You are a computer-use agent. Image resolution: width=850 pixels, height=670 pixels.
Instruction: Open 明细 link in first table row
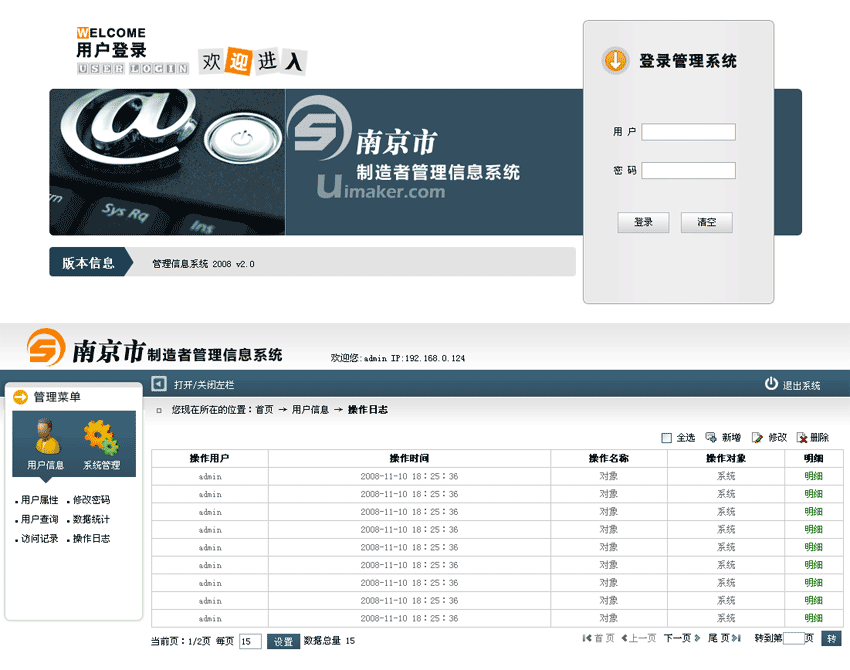(813, 476)
